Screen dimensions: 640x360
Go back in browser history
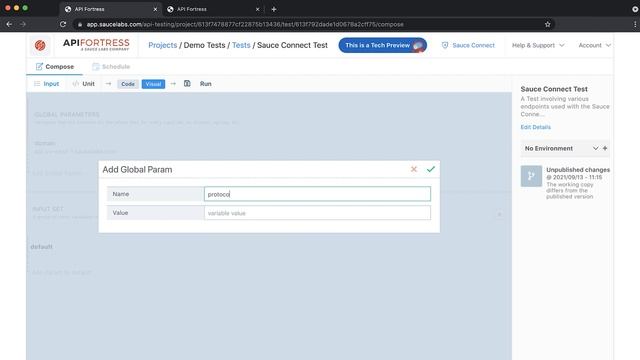pyautogui.click(x=9, y=24)
